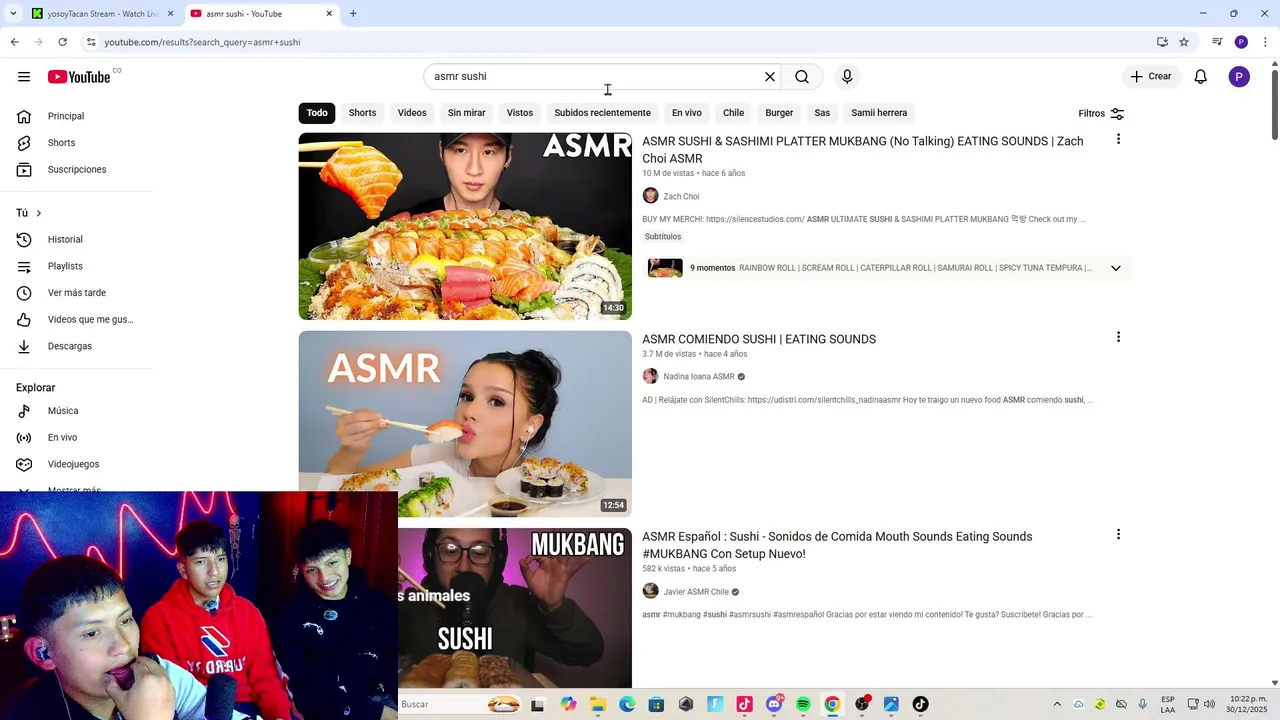Select the Shorts filter chip

point(362,113)
